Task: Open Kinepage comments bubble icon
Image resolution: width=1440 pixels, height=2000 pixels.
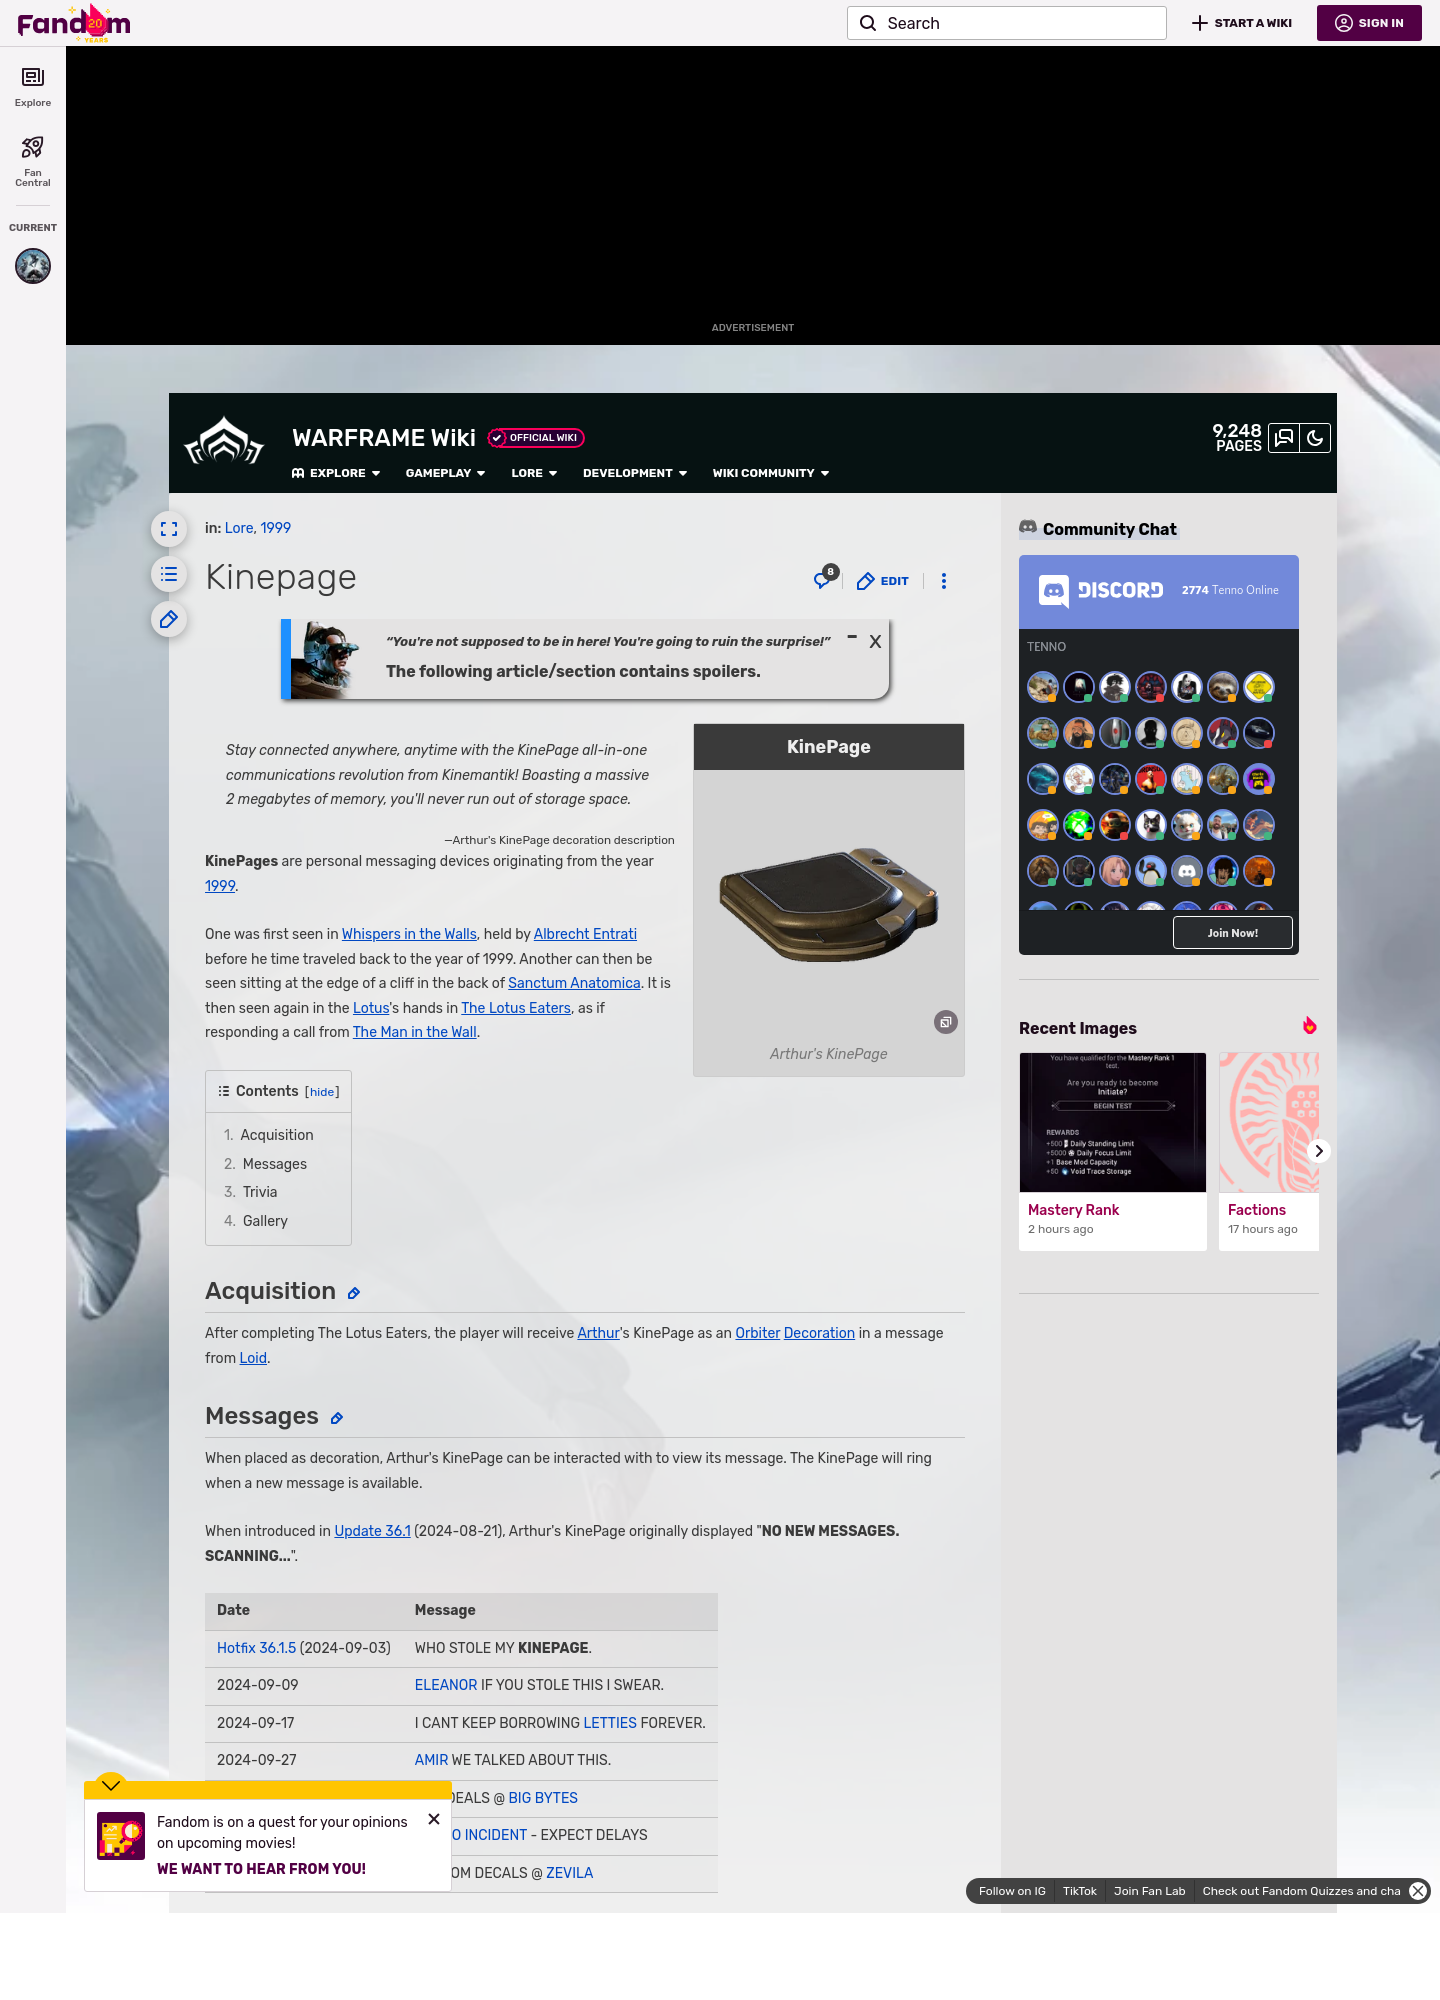Action: pyautogui.click(x=825, y=579)
